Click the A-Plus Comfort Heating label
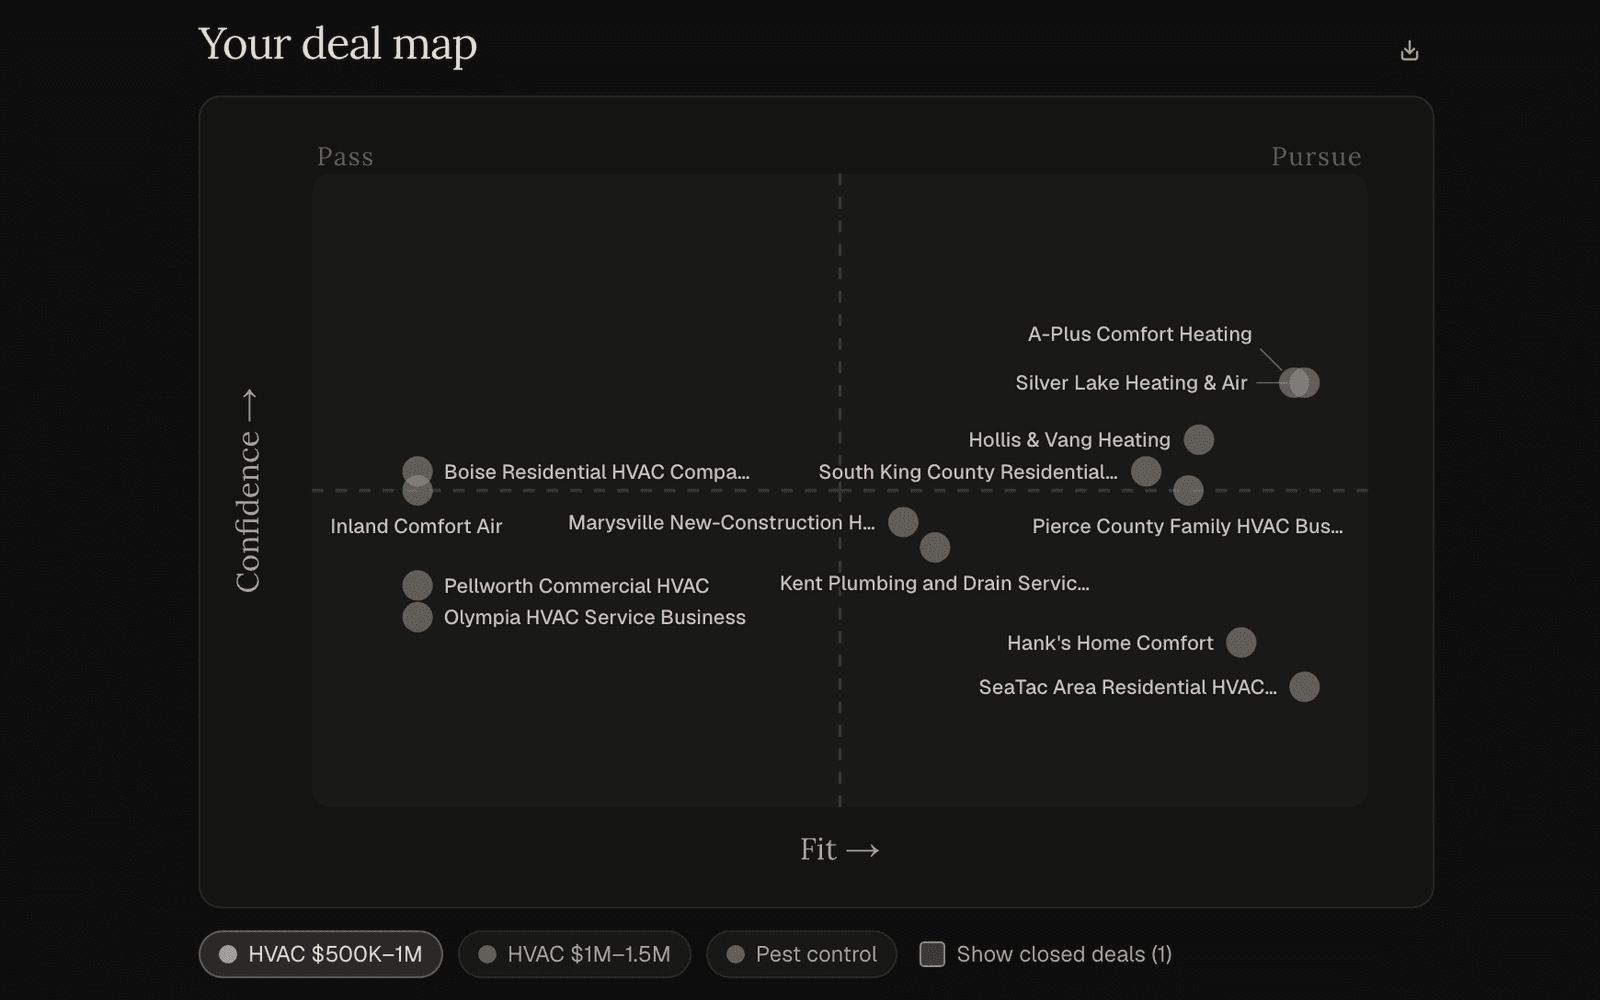 tap(1140, 334)
